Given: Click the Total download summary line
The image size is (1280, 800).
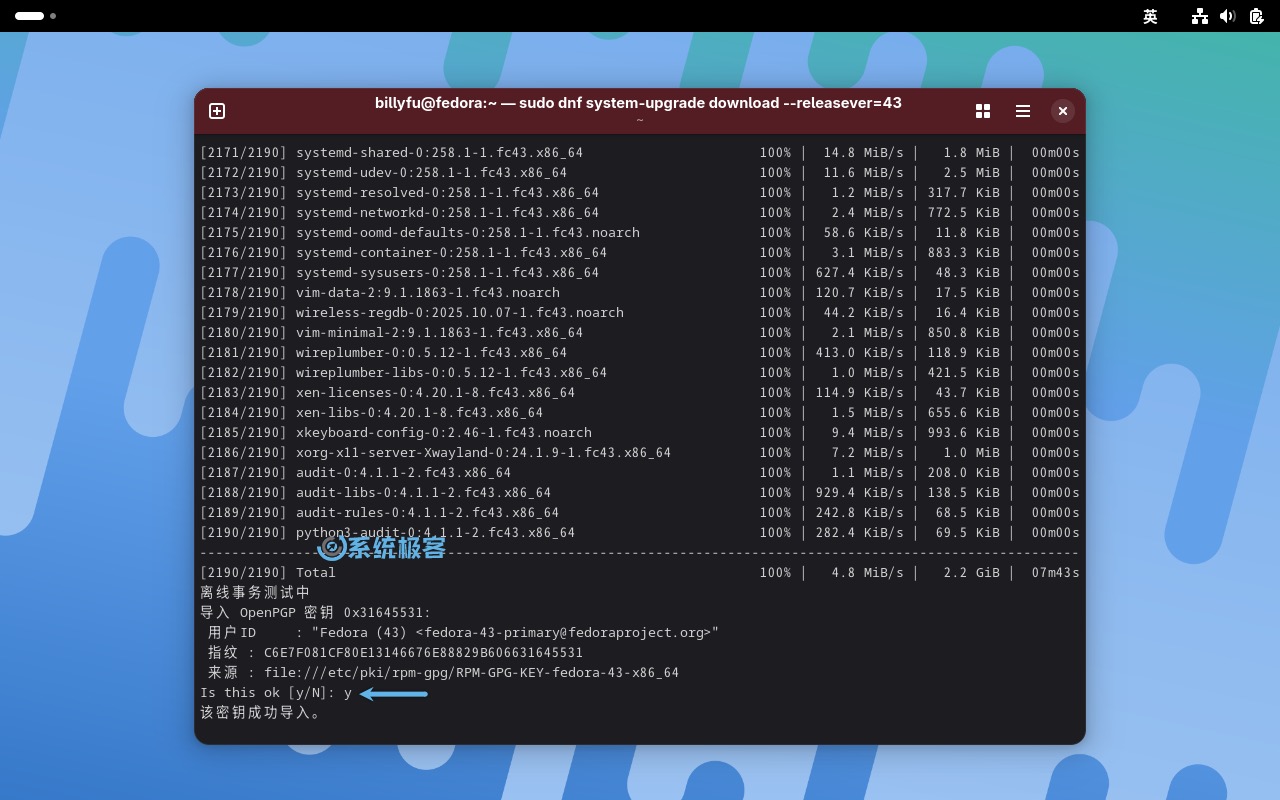Looking at the screenshot, I should (316, 573).
